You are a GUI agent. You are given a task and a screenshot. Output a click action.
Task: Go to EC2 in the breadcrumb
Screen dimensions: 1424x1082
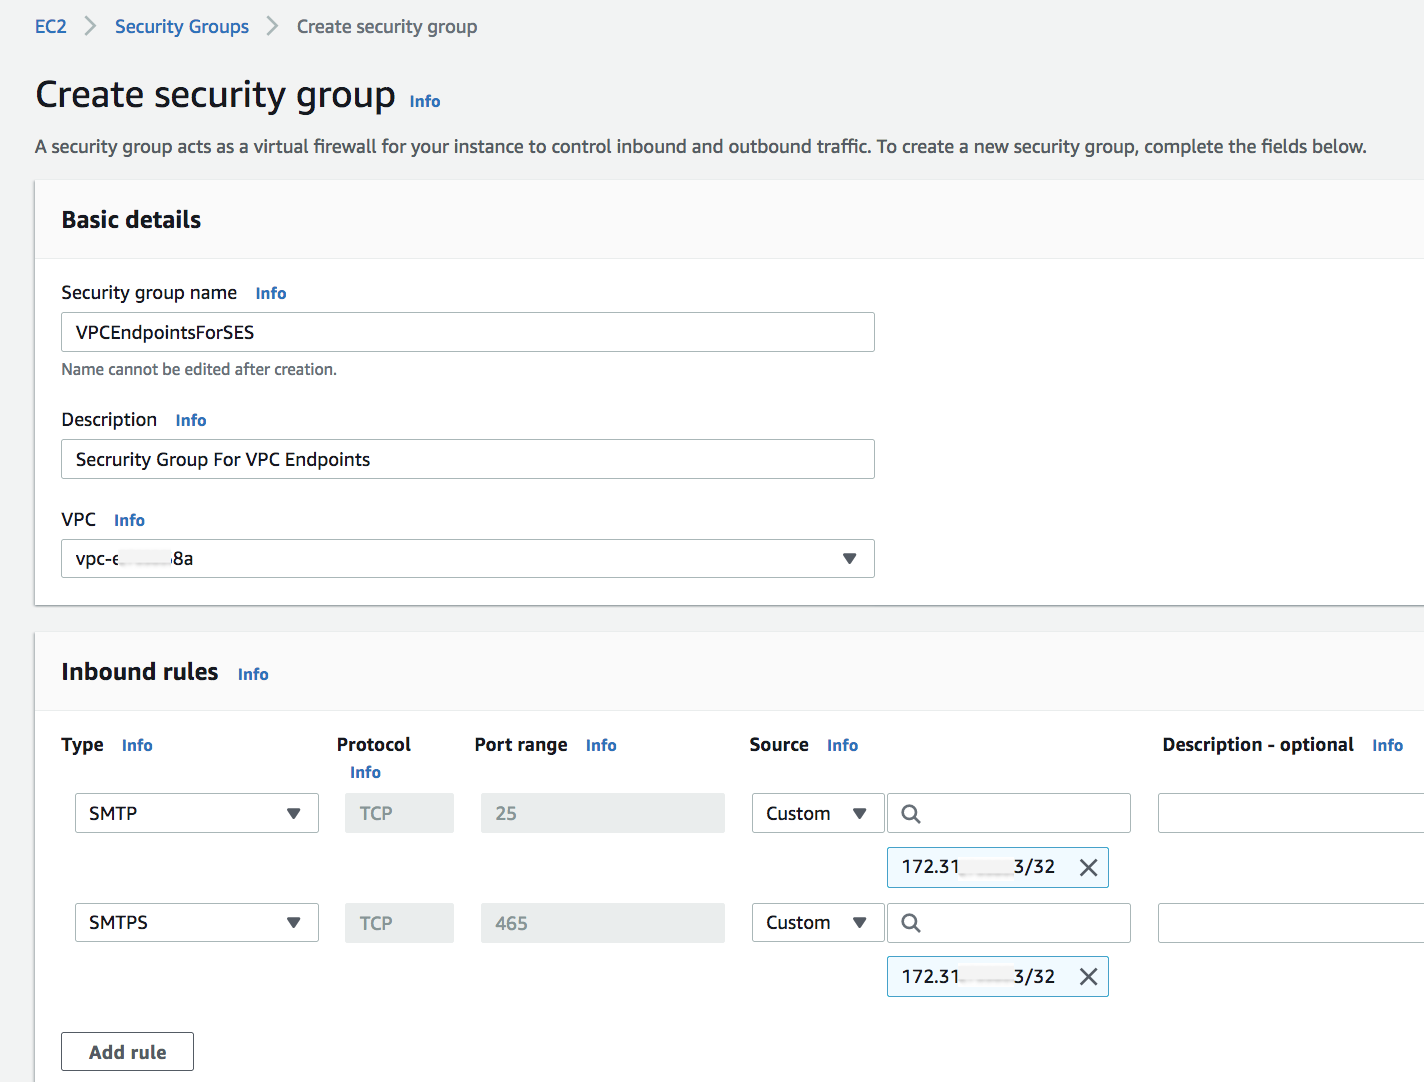51,27
